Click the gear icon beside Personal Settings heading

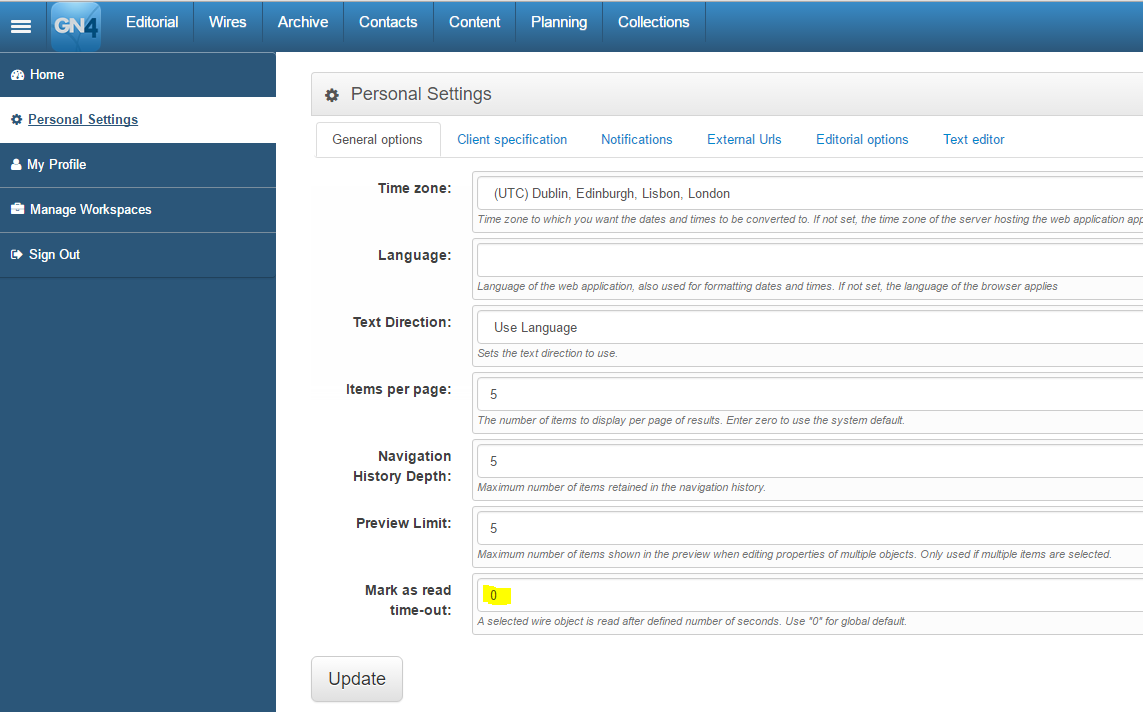click(x=332, y=95)
